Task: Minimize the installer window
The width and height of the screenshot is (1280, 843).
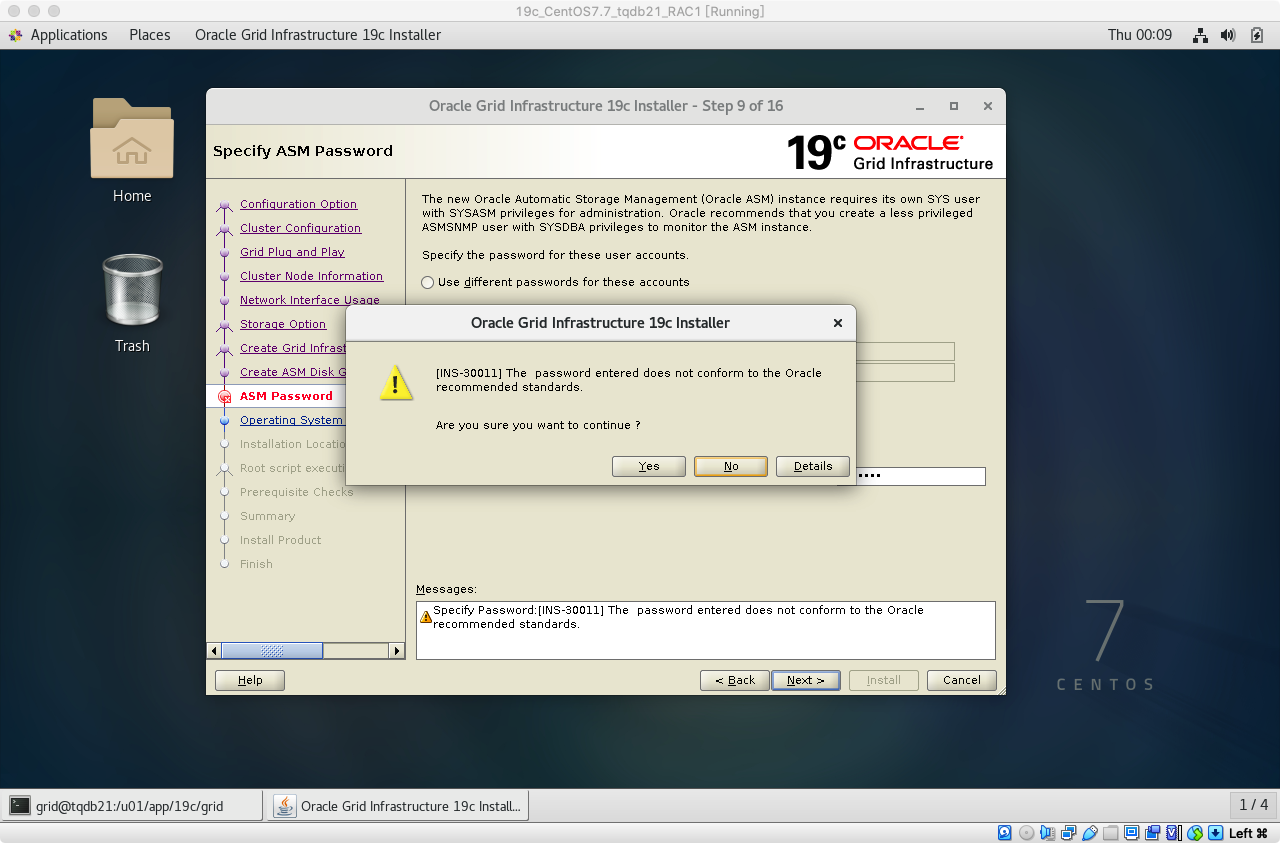Action: tap(920, 106)
